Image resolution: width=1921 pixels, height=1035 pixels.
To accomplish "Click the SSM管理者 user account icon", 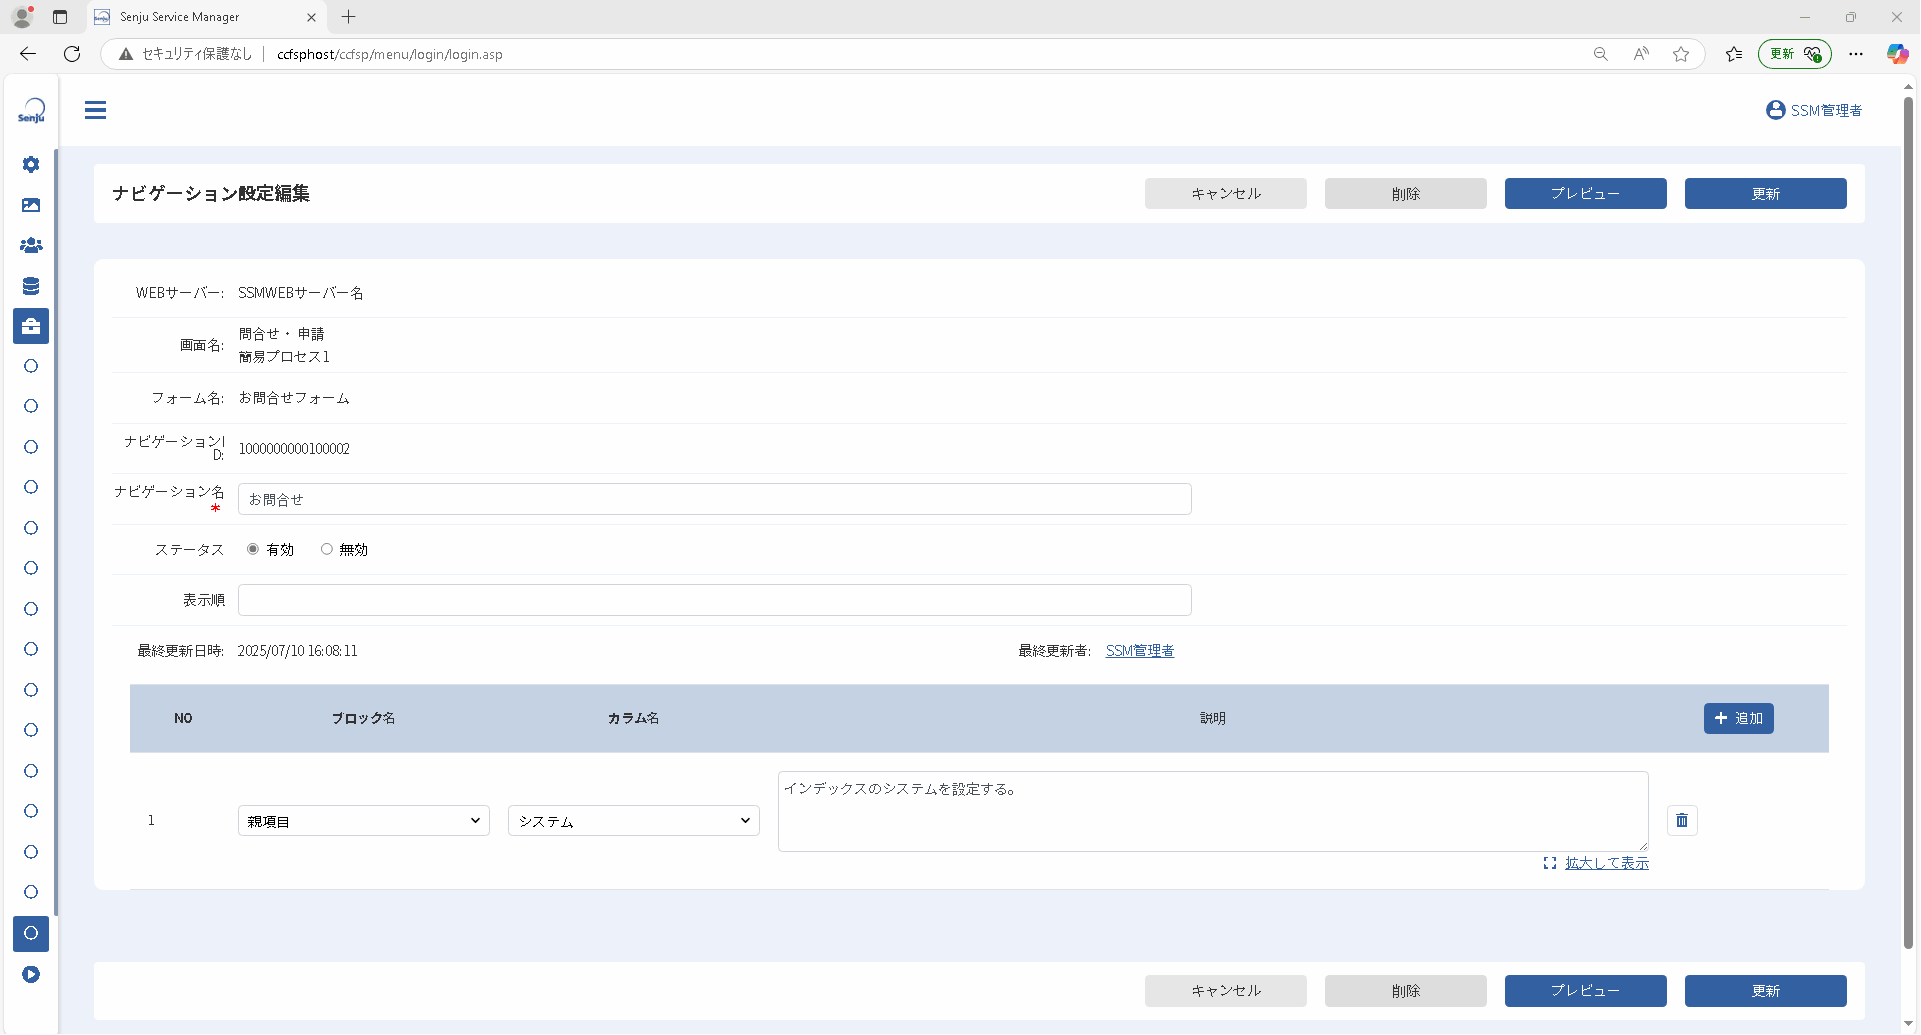I will pyautogui.click(x=1776, y=110).
